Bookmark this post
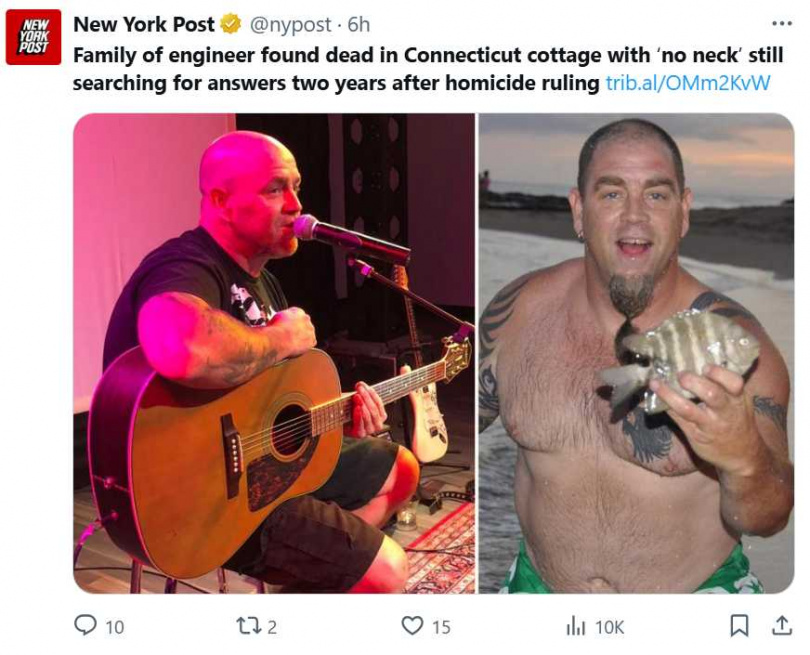Viewport: 810px width, 655px height. (x=739, y=626)
